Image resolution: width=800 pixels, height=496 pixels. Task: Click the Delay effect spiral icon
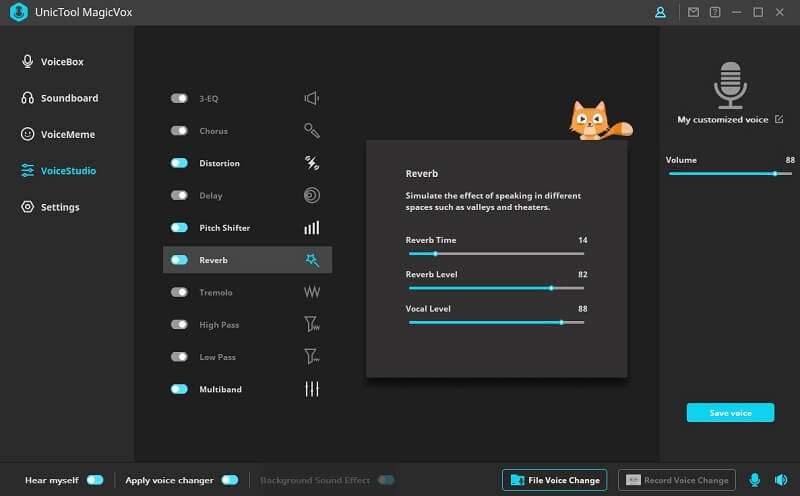[x=311, y=196]
